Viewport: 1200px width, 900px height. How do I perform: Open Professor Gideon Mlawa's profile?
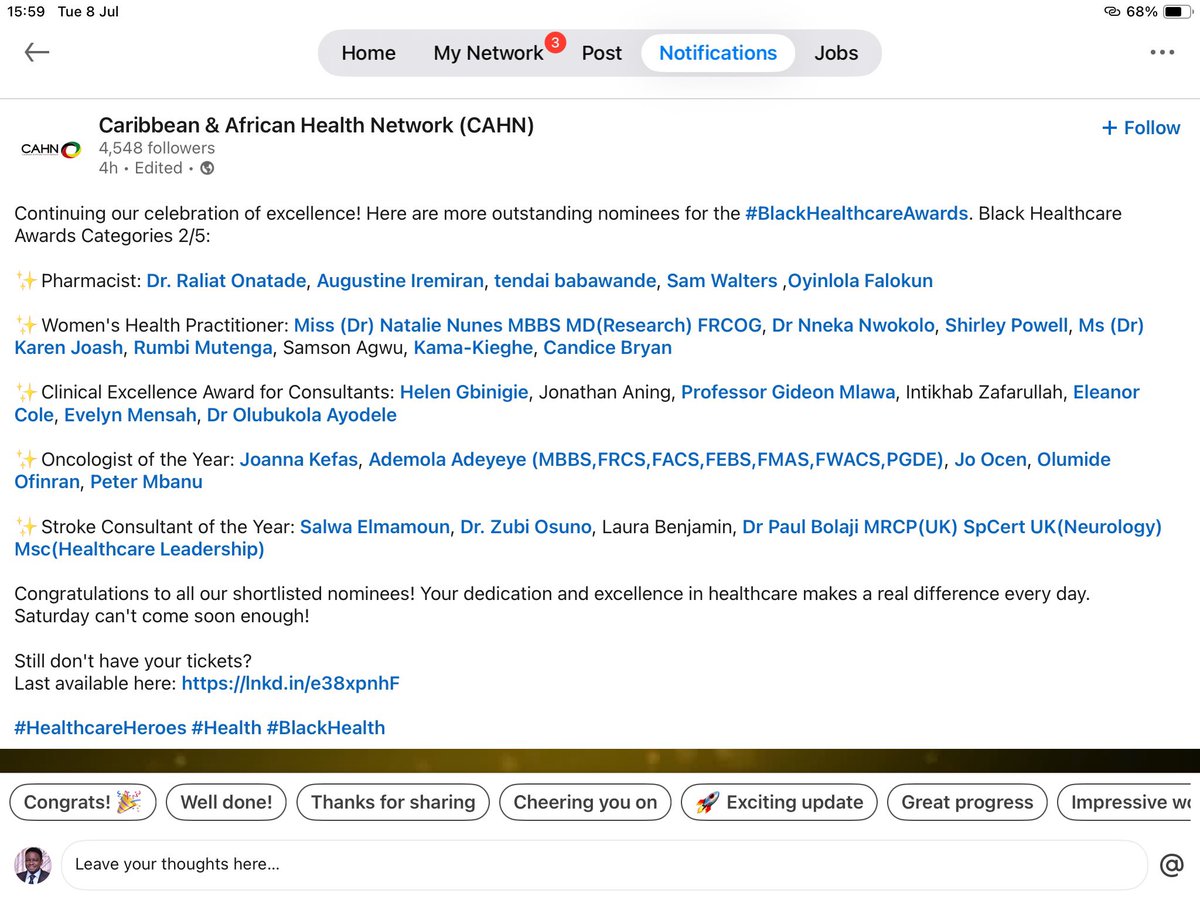(x=788, y=392)
